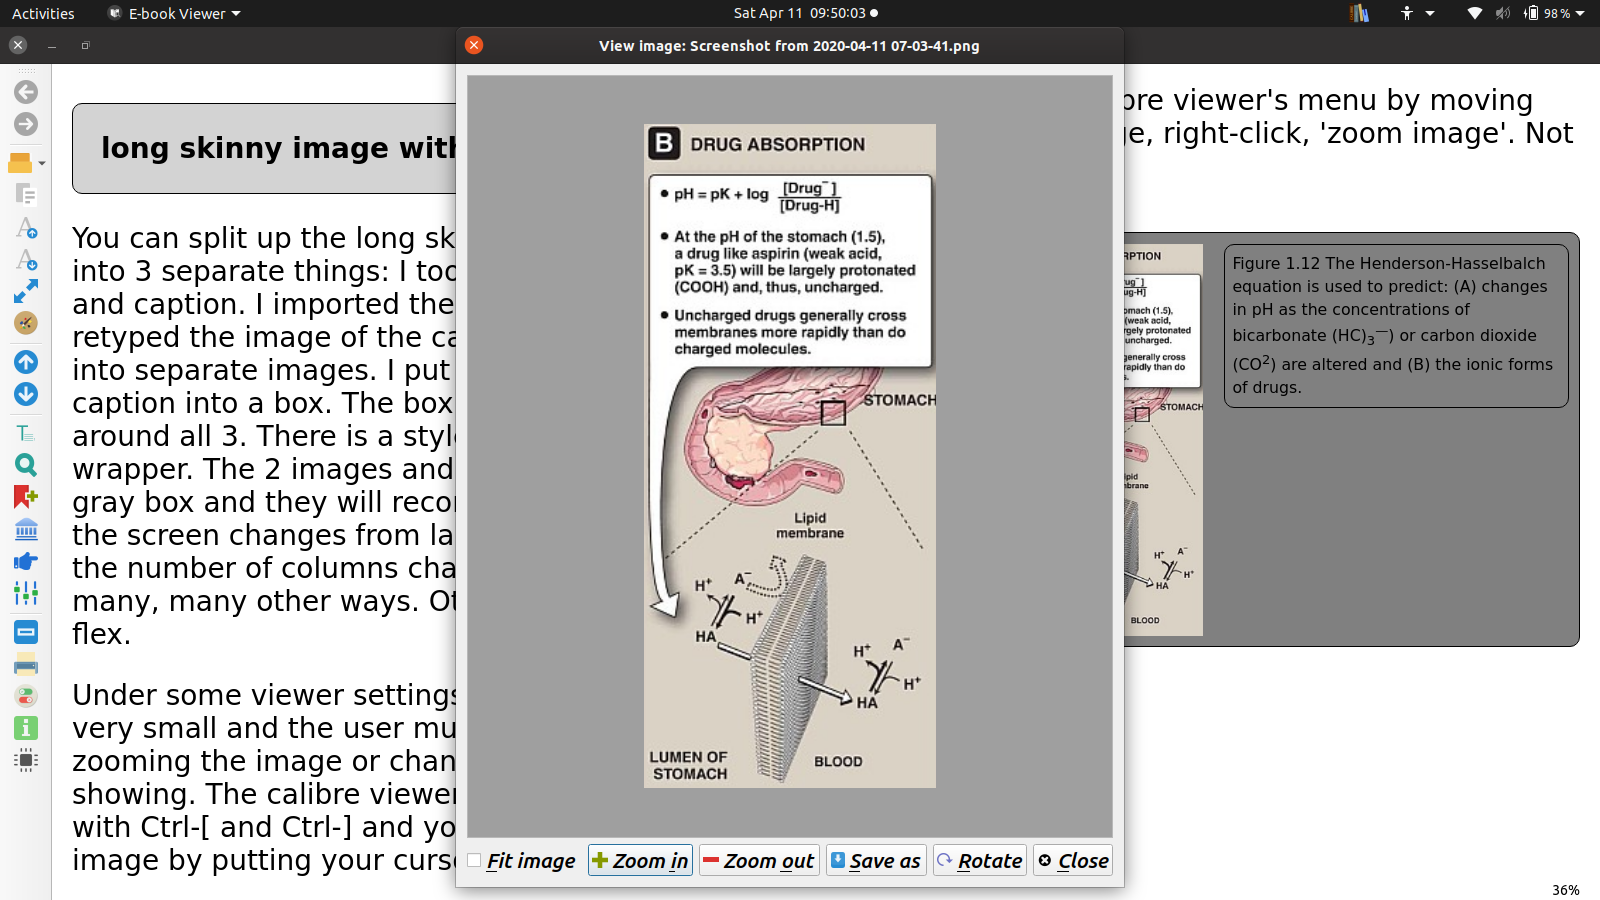Click the Close button in image dialog
1600x900 pixels.
[x=1073, y=861]
